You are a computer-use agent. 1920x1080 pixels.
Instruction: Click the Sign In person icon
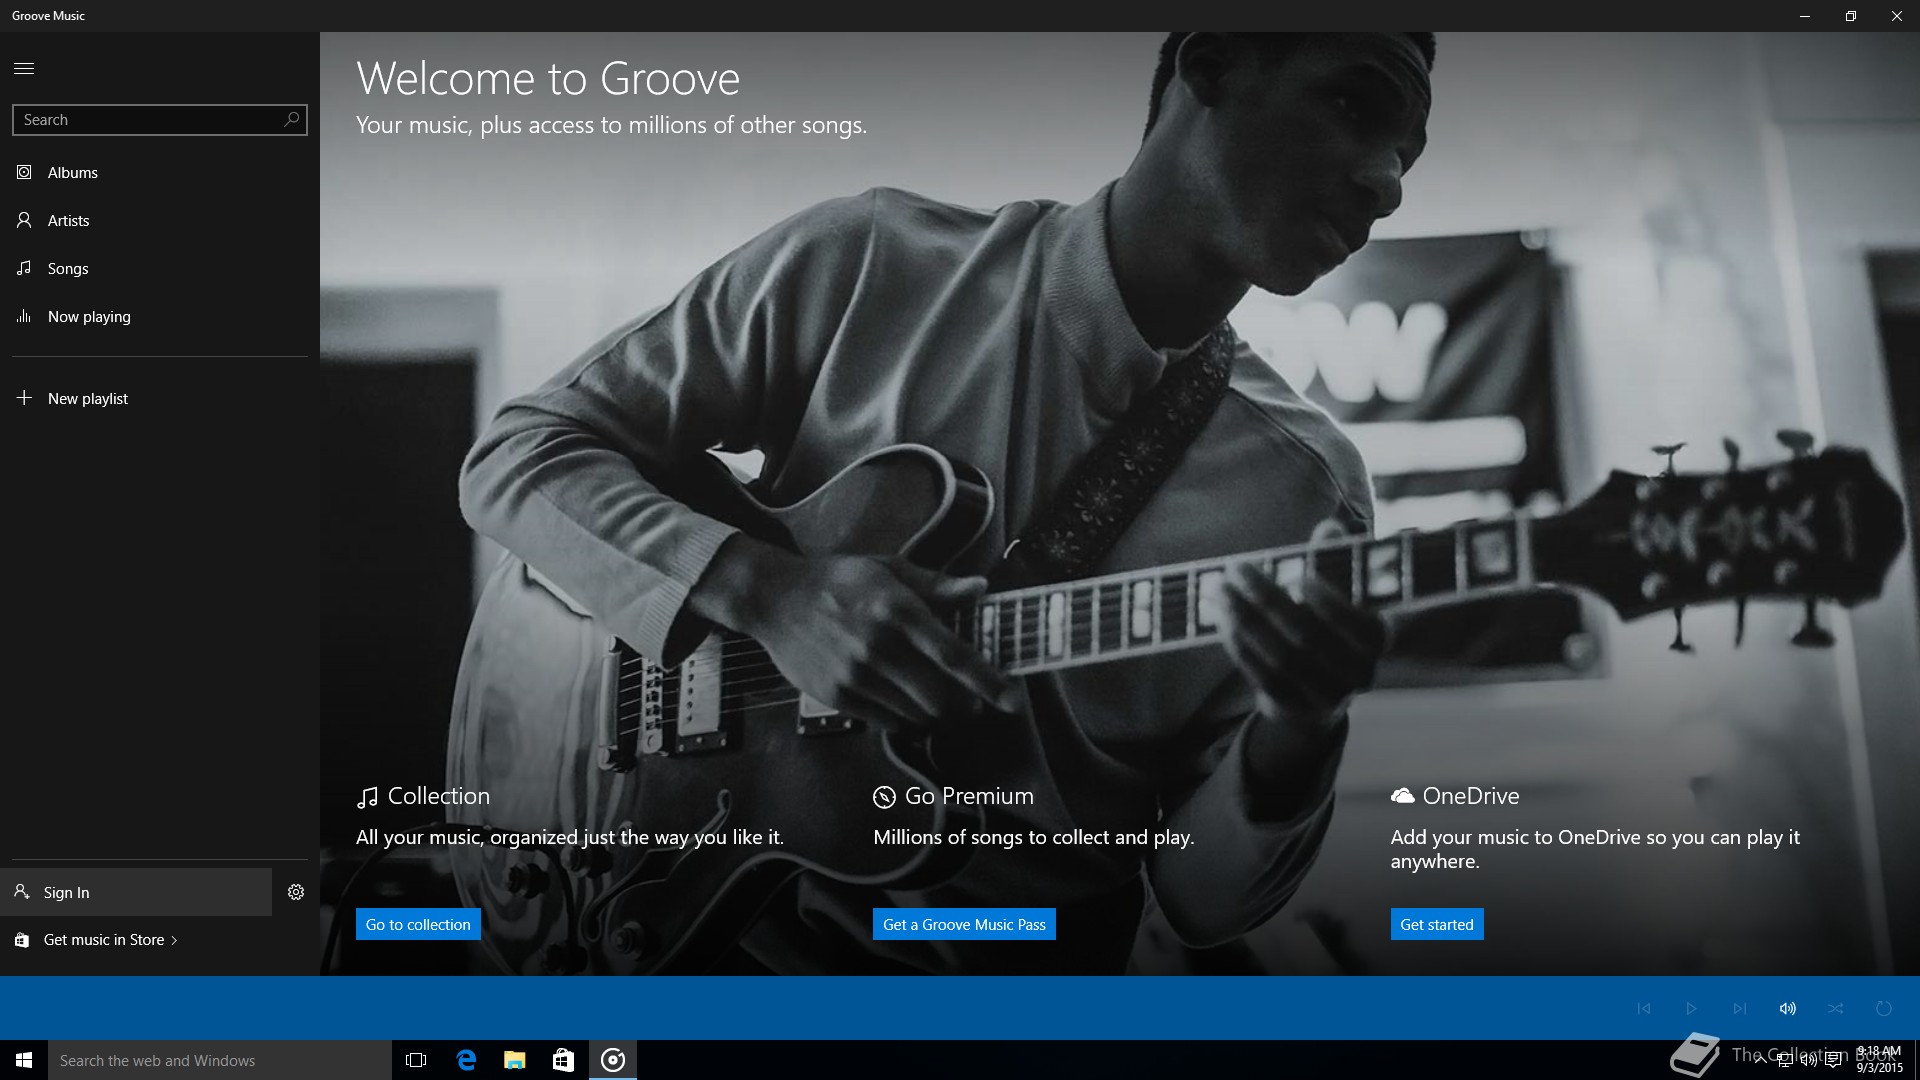tap(21, 891)
